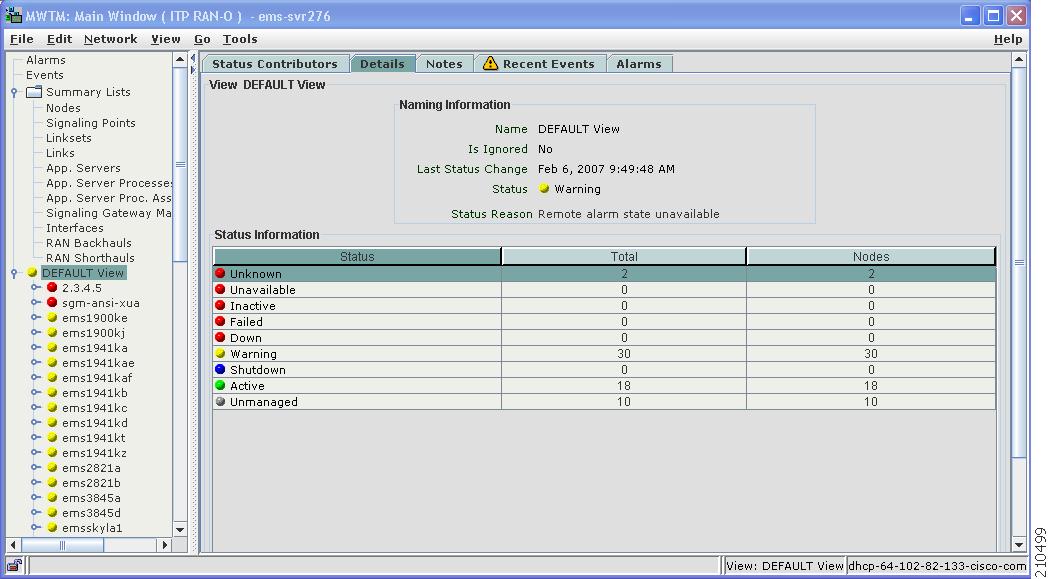The width and height of the screenshot is (1048, 579).
Task: Open the Network menu
Action: click(110, 39)
